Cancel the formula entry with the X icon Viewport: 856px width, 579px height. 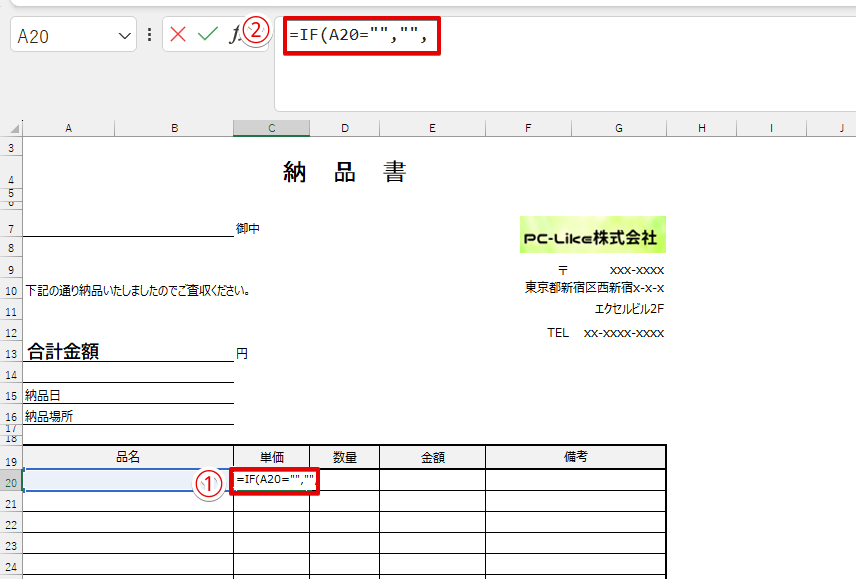(177, 35)
